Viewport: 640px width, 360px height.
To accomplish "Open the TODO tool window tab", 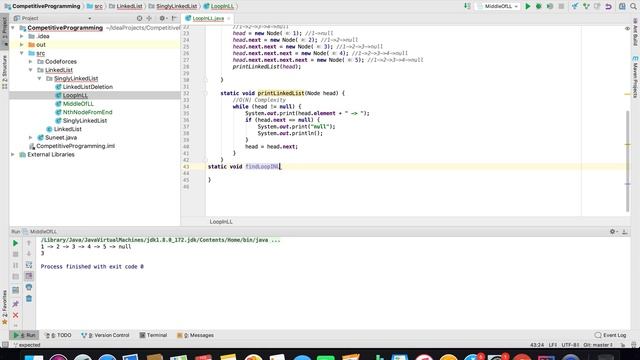I will (x=58, y=335).
